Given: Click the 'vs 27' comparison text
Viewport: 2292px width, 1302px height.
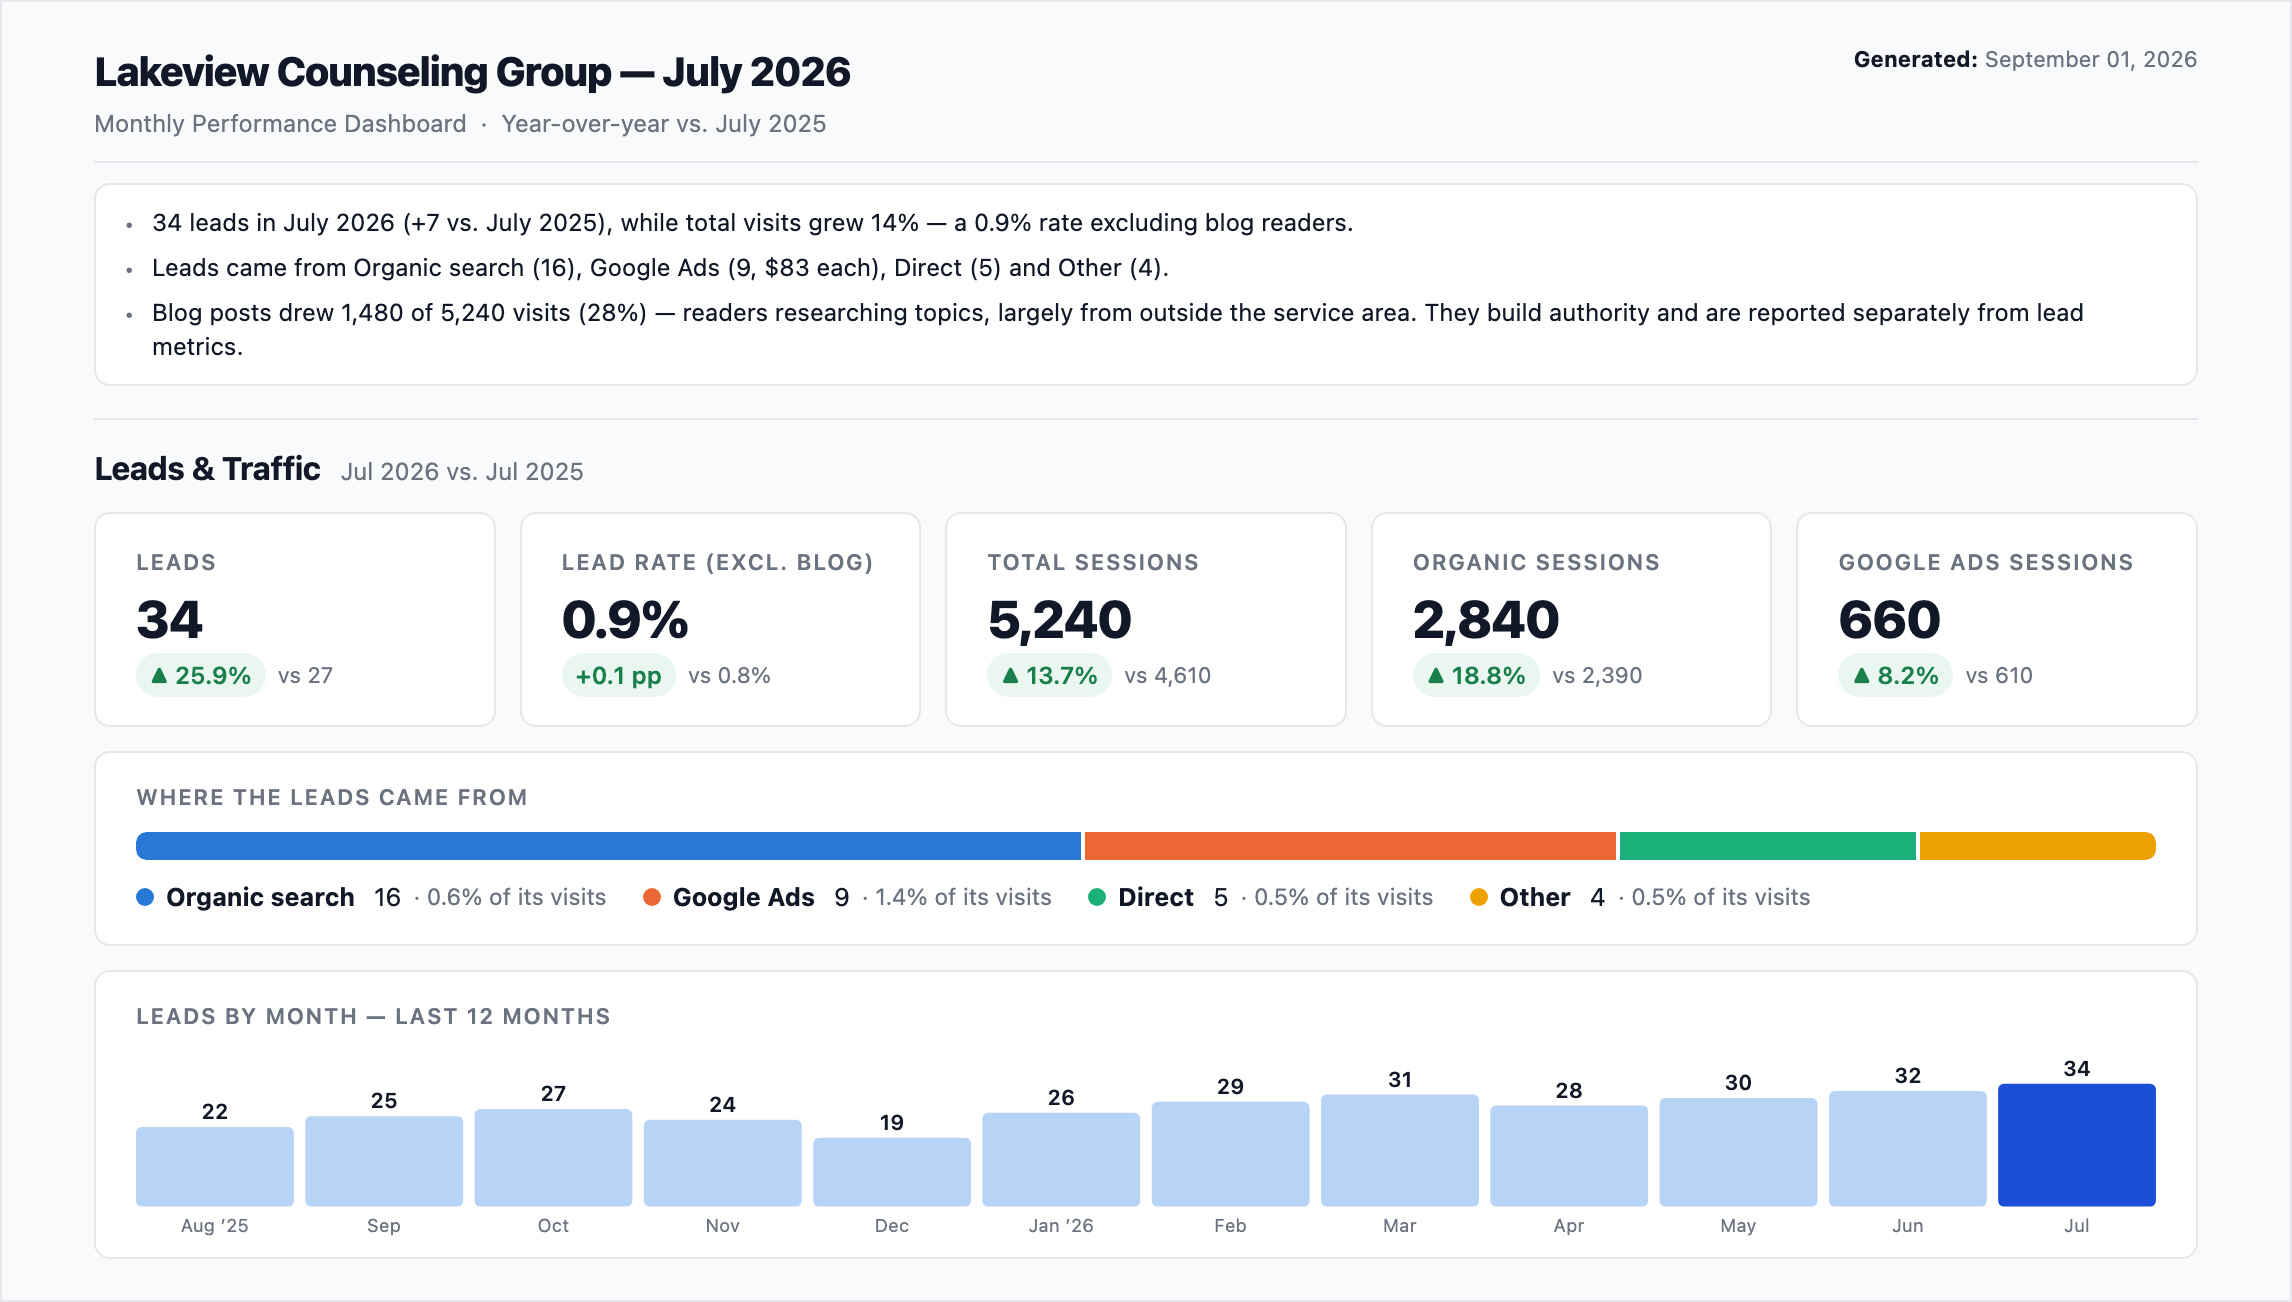Looking at the screenshot, I should [305, 676].
